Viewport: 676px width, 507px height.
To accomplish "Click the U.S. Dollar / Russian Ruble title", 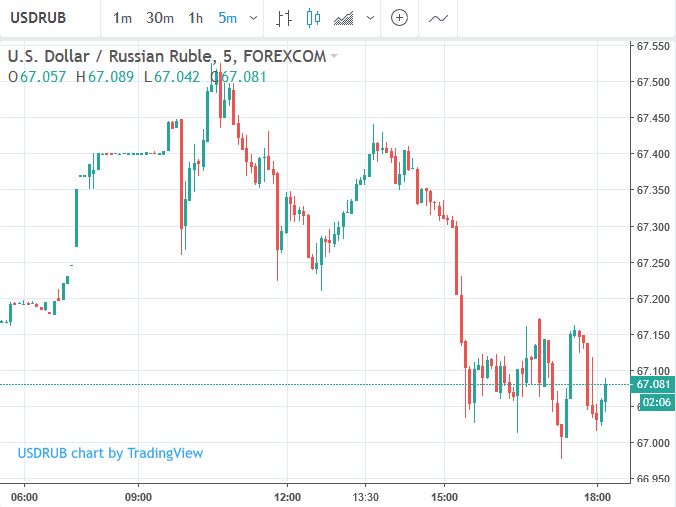I will tap(110, 56).
